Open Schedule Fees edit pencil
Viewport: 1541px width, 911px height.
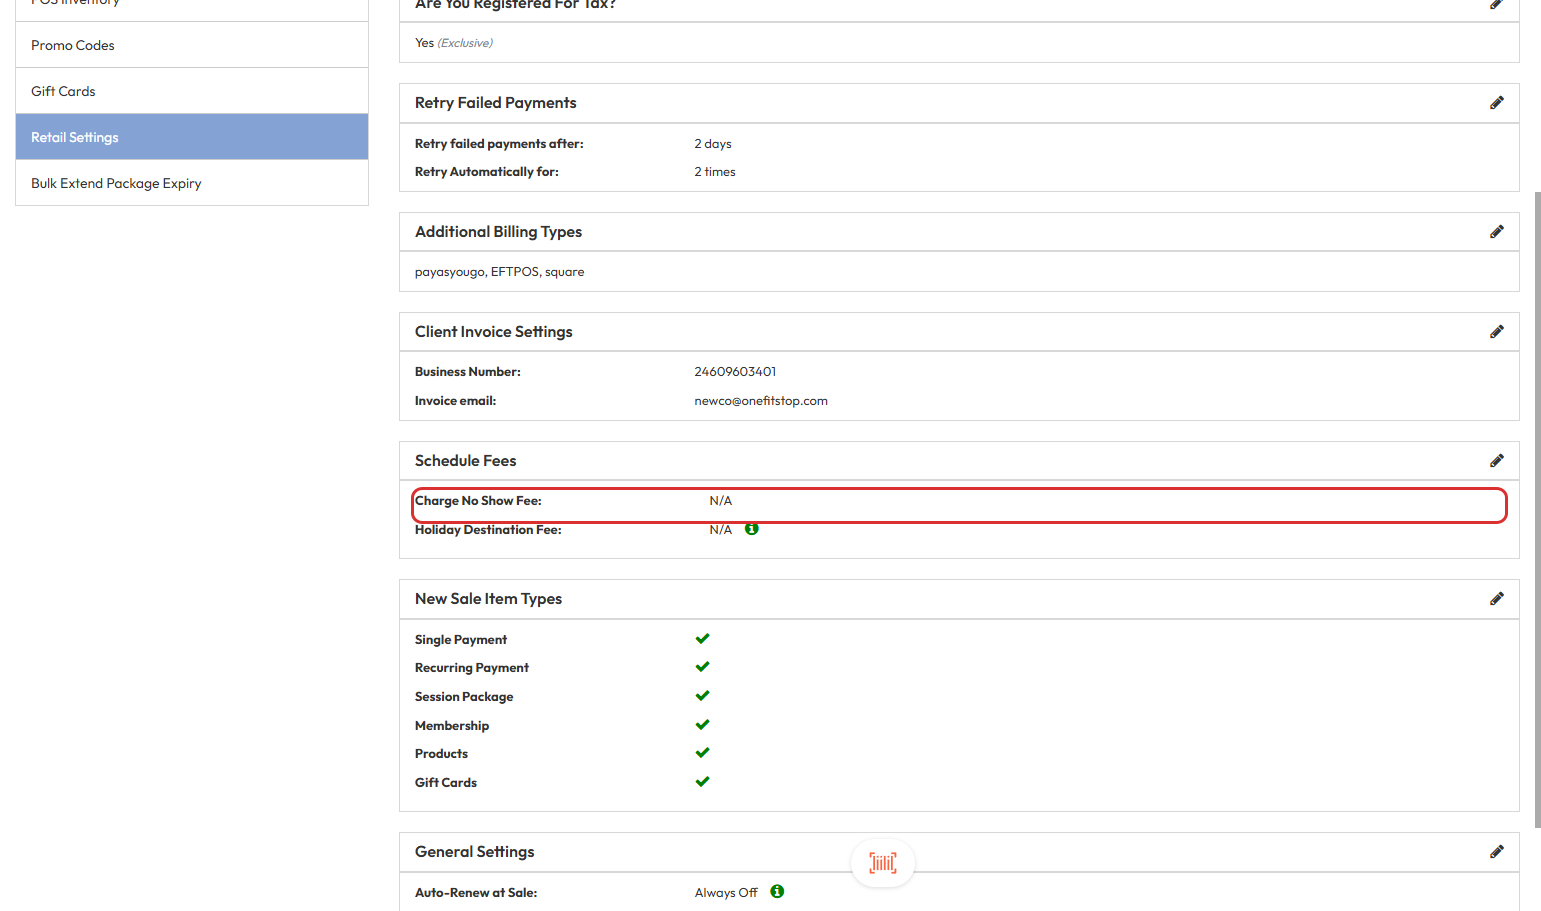coord(1496,461)
